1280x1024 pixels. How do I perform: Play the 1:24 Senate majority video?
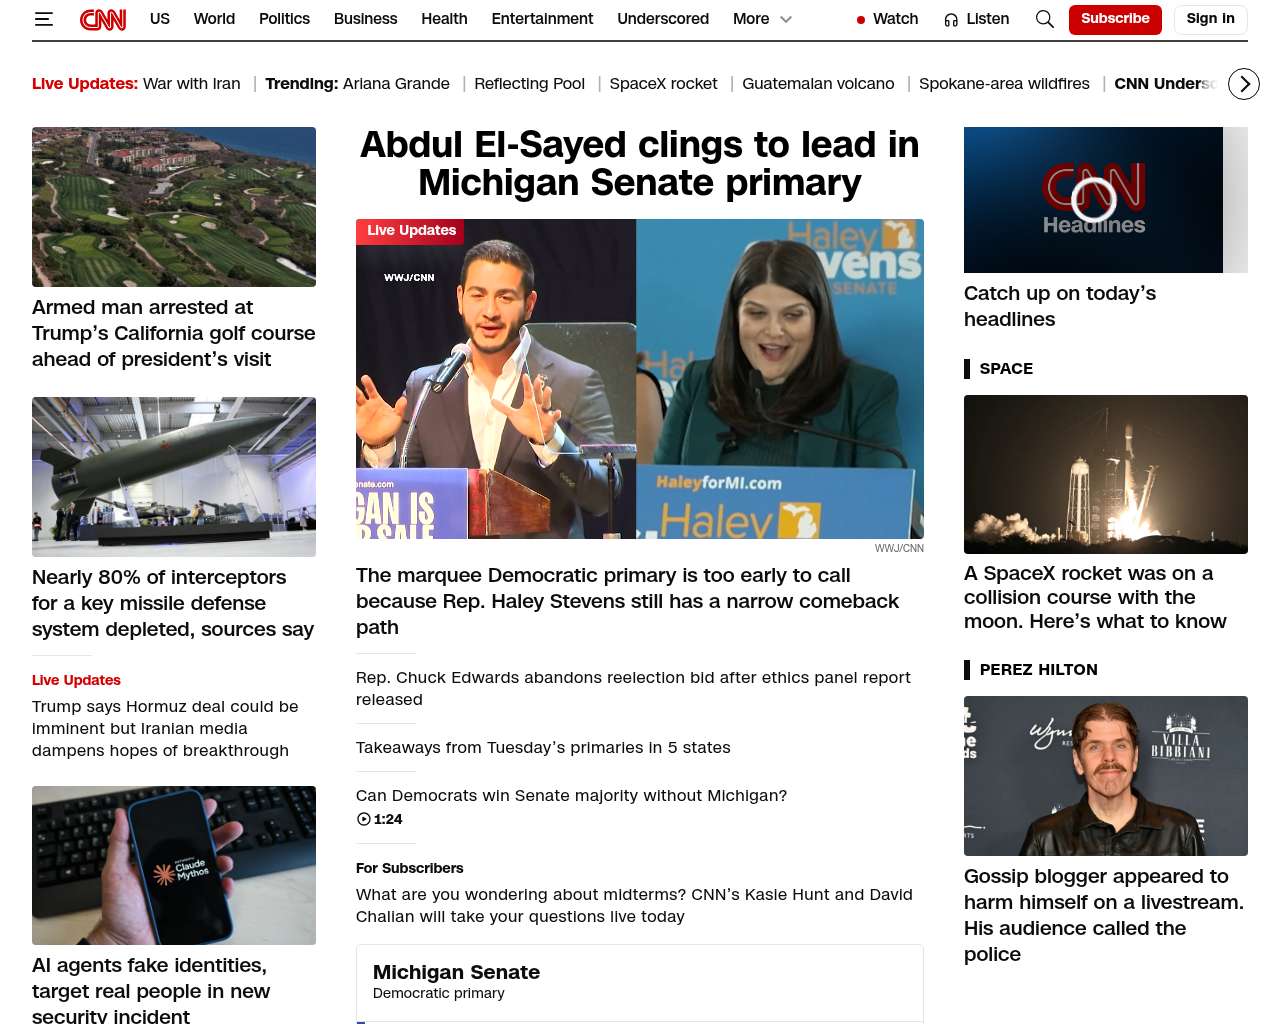380,819
